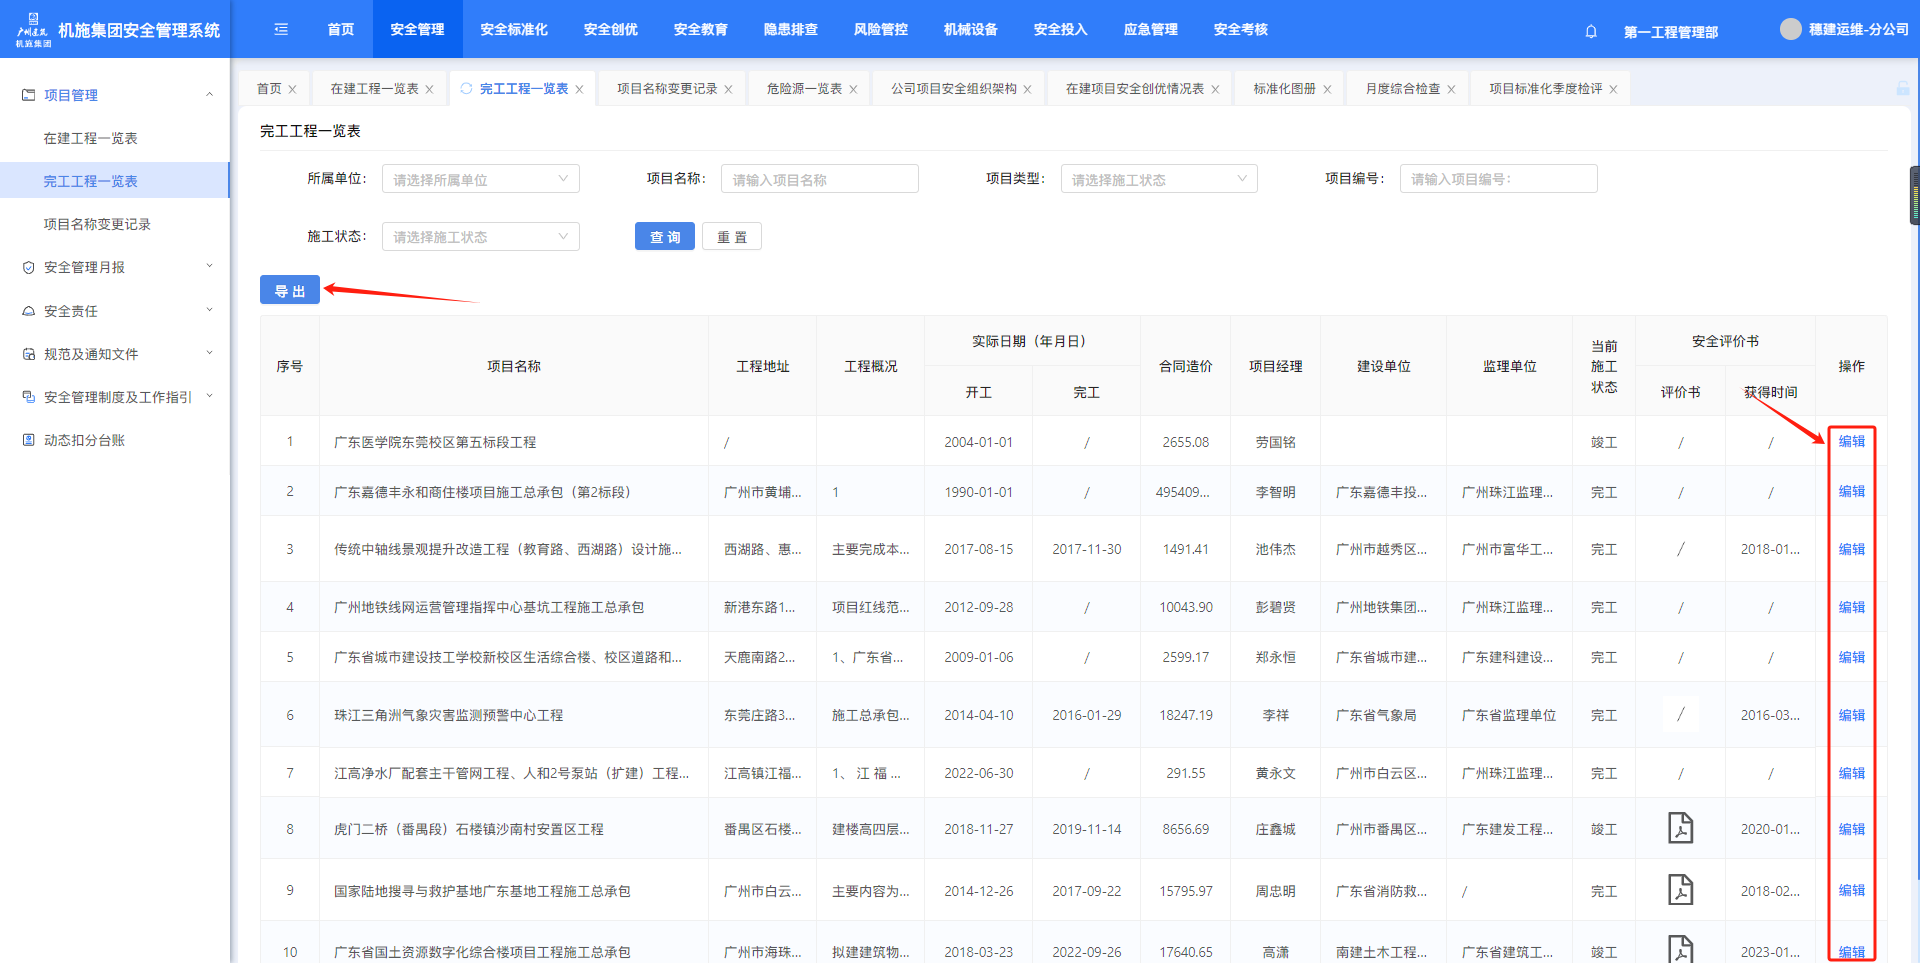Open the 项目类型 dropdown
1920x963 pixels.
pyautogui.click(x=1158, y=179)
